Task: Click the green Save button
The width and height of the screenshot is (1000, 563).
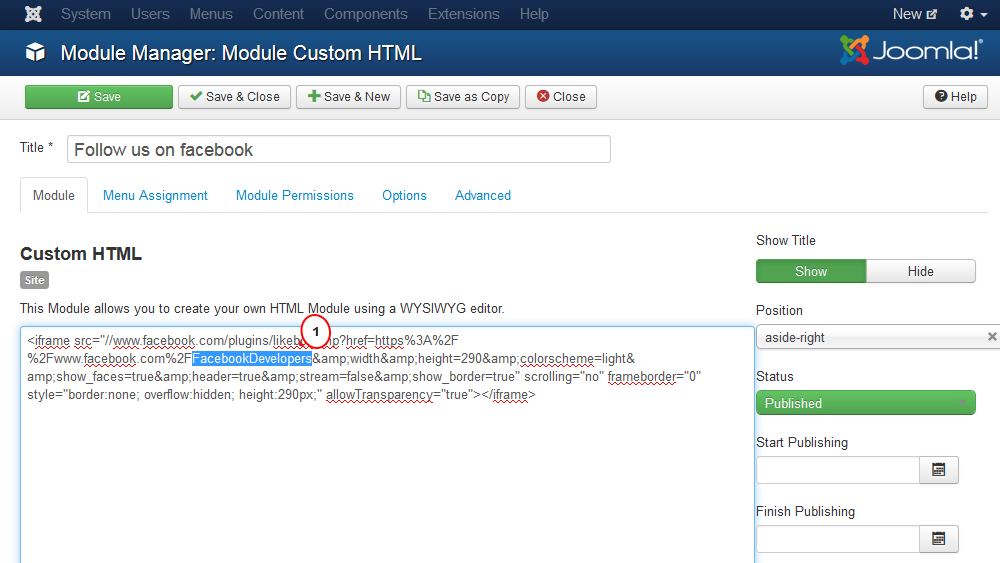Action: (99, 97)
